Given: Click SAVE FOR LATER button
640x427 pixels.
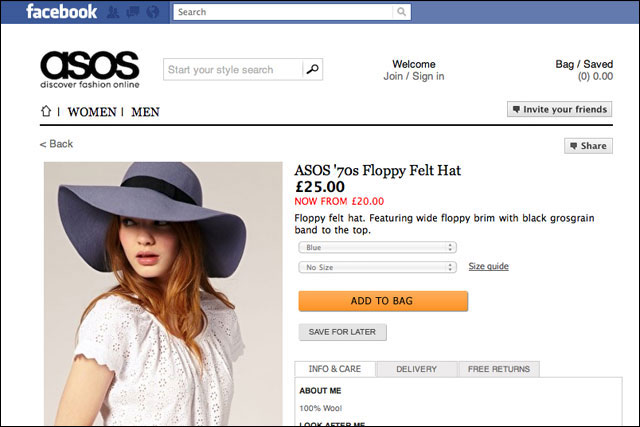Looking at the screenshot, I should 342,332.
